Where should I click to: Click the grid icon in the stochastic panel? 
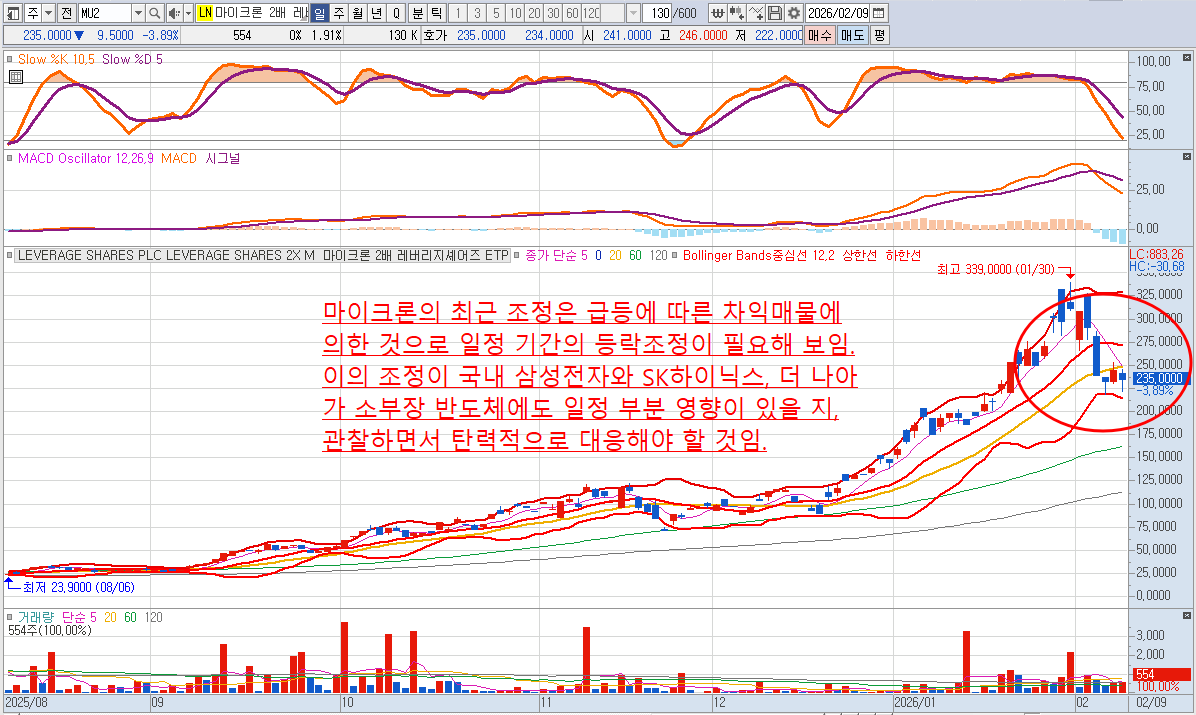click(14, 76)
